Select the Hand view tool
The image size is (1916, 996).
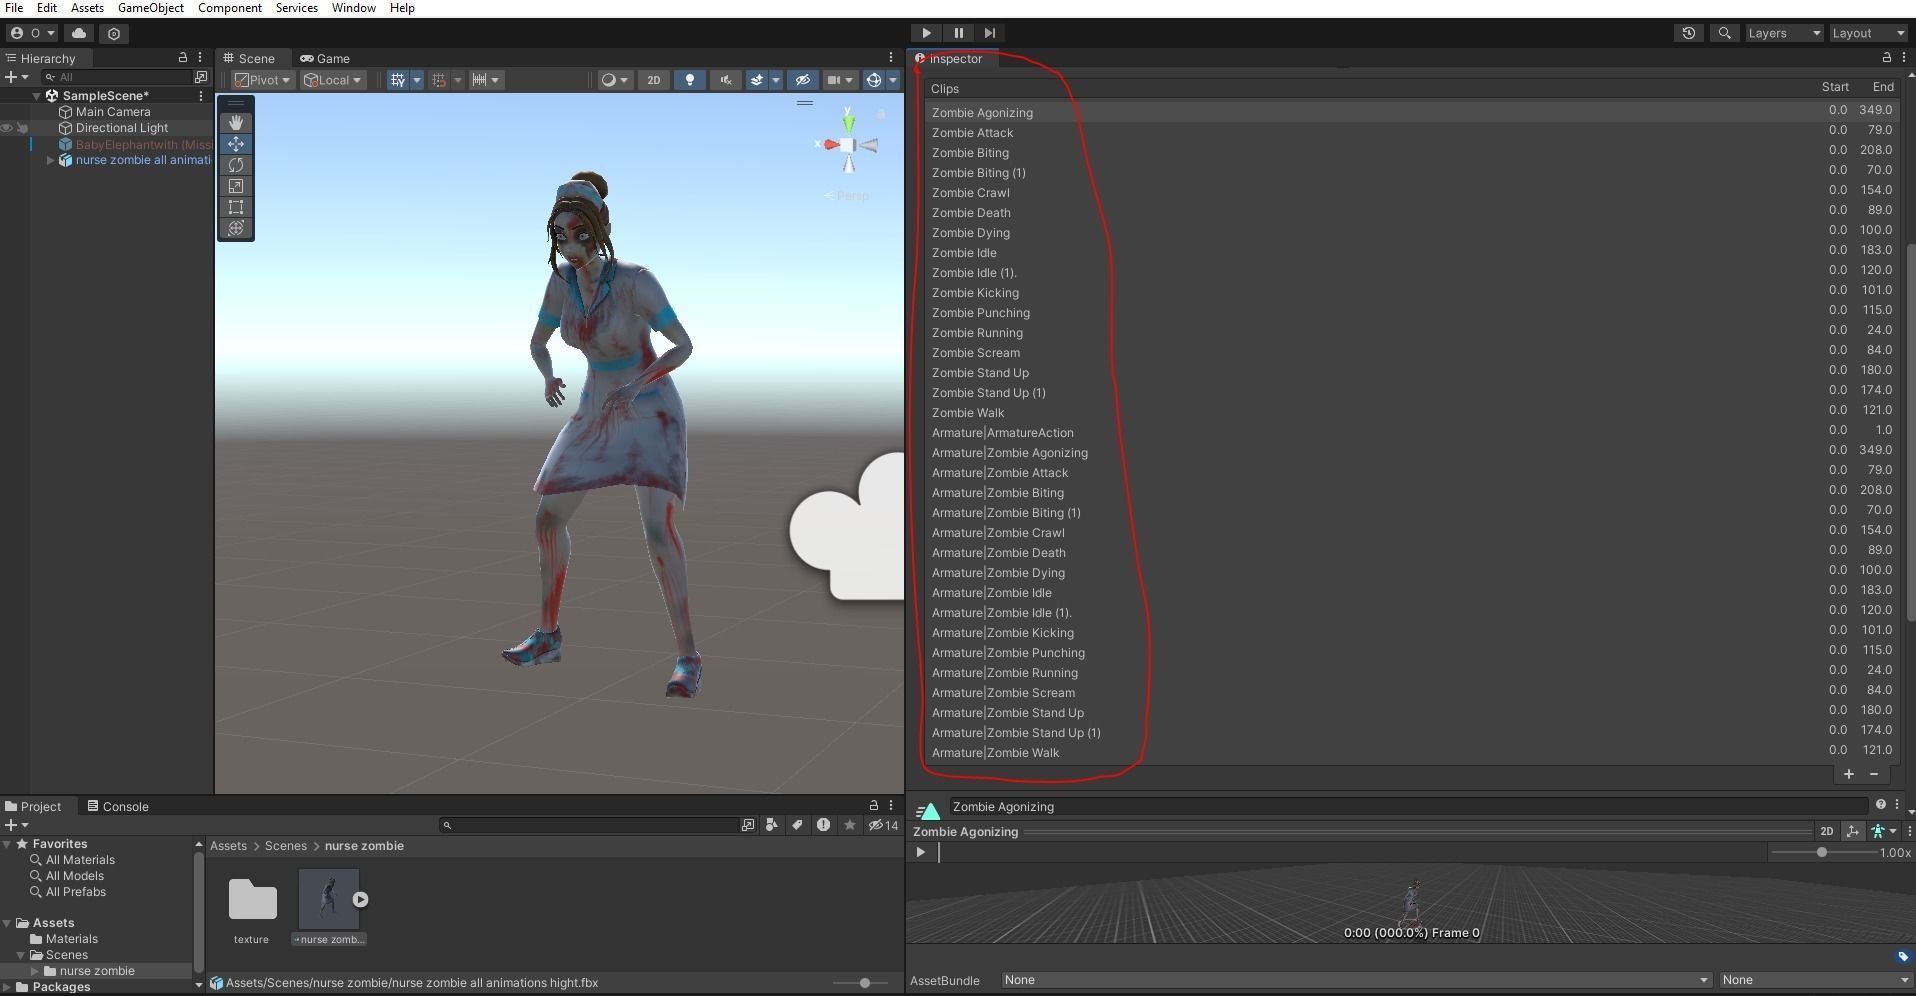point(236,122)
